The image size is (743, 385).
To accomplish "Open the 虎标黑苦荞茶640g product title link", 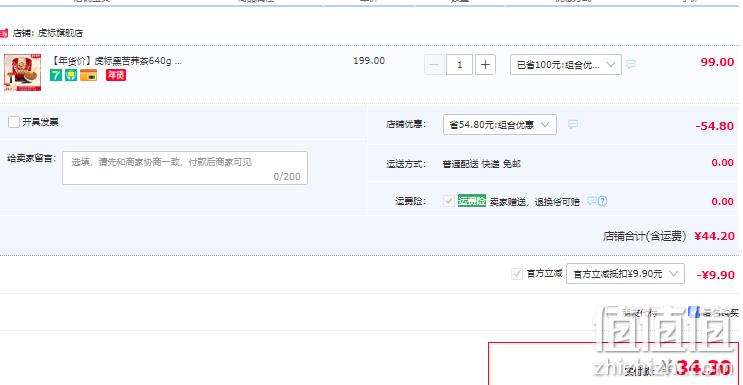I will click(116, 61).
